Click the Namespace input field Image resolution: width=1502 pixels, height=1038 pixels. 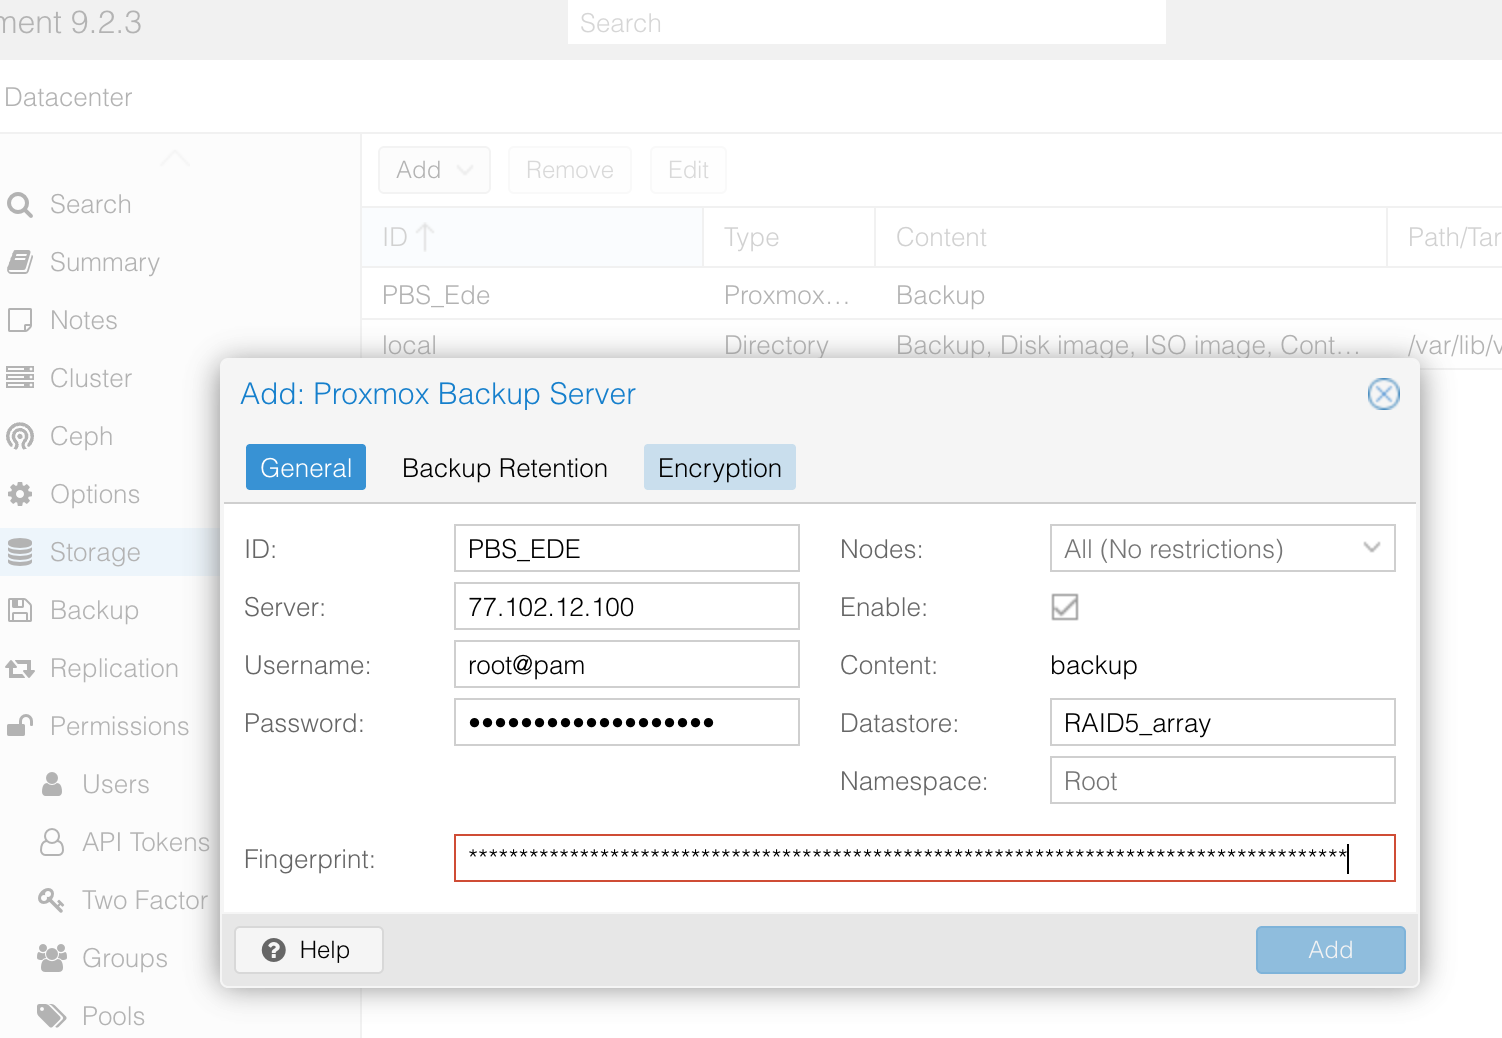coord(1222,781)
